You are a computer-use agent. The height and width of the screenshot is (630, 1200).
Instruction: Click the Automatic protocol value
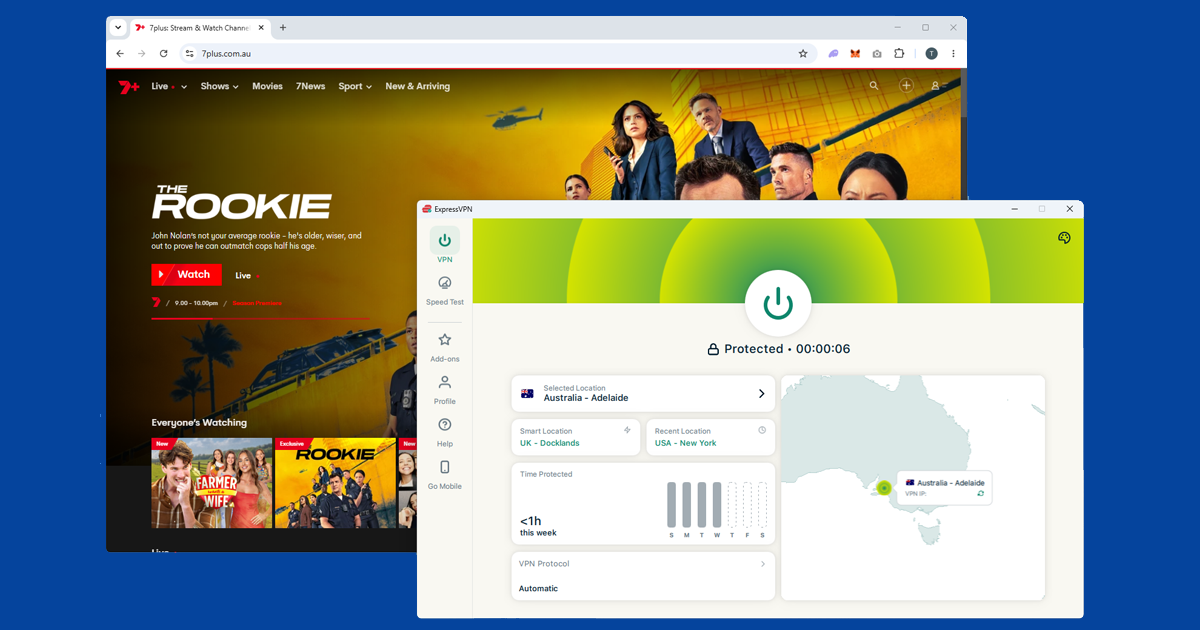tap(538, 588)
